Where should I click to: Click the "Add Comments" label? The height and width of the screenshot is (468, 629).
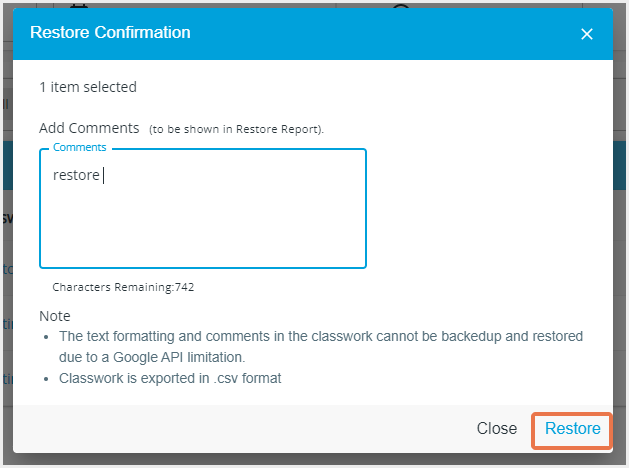pos(89,128)
